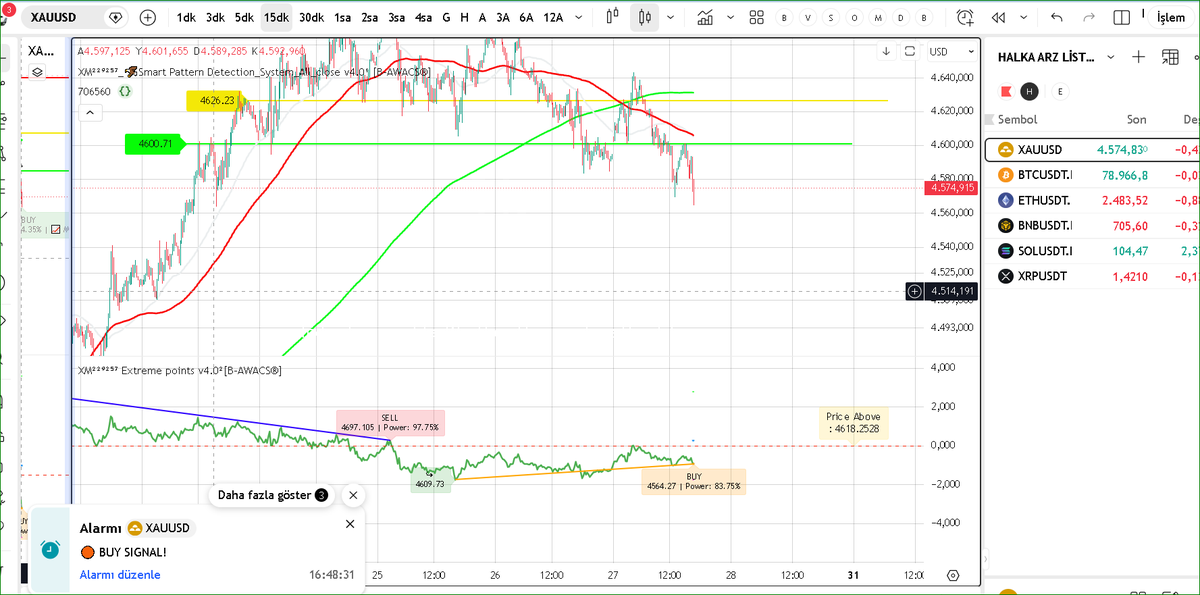The image size is (1200, 595).
Task: Select the XRPUSDT row in watchlist
Action: coord(1092,276)
